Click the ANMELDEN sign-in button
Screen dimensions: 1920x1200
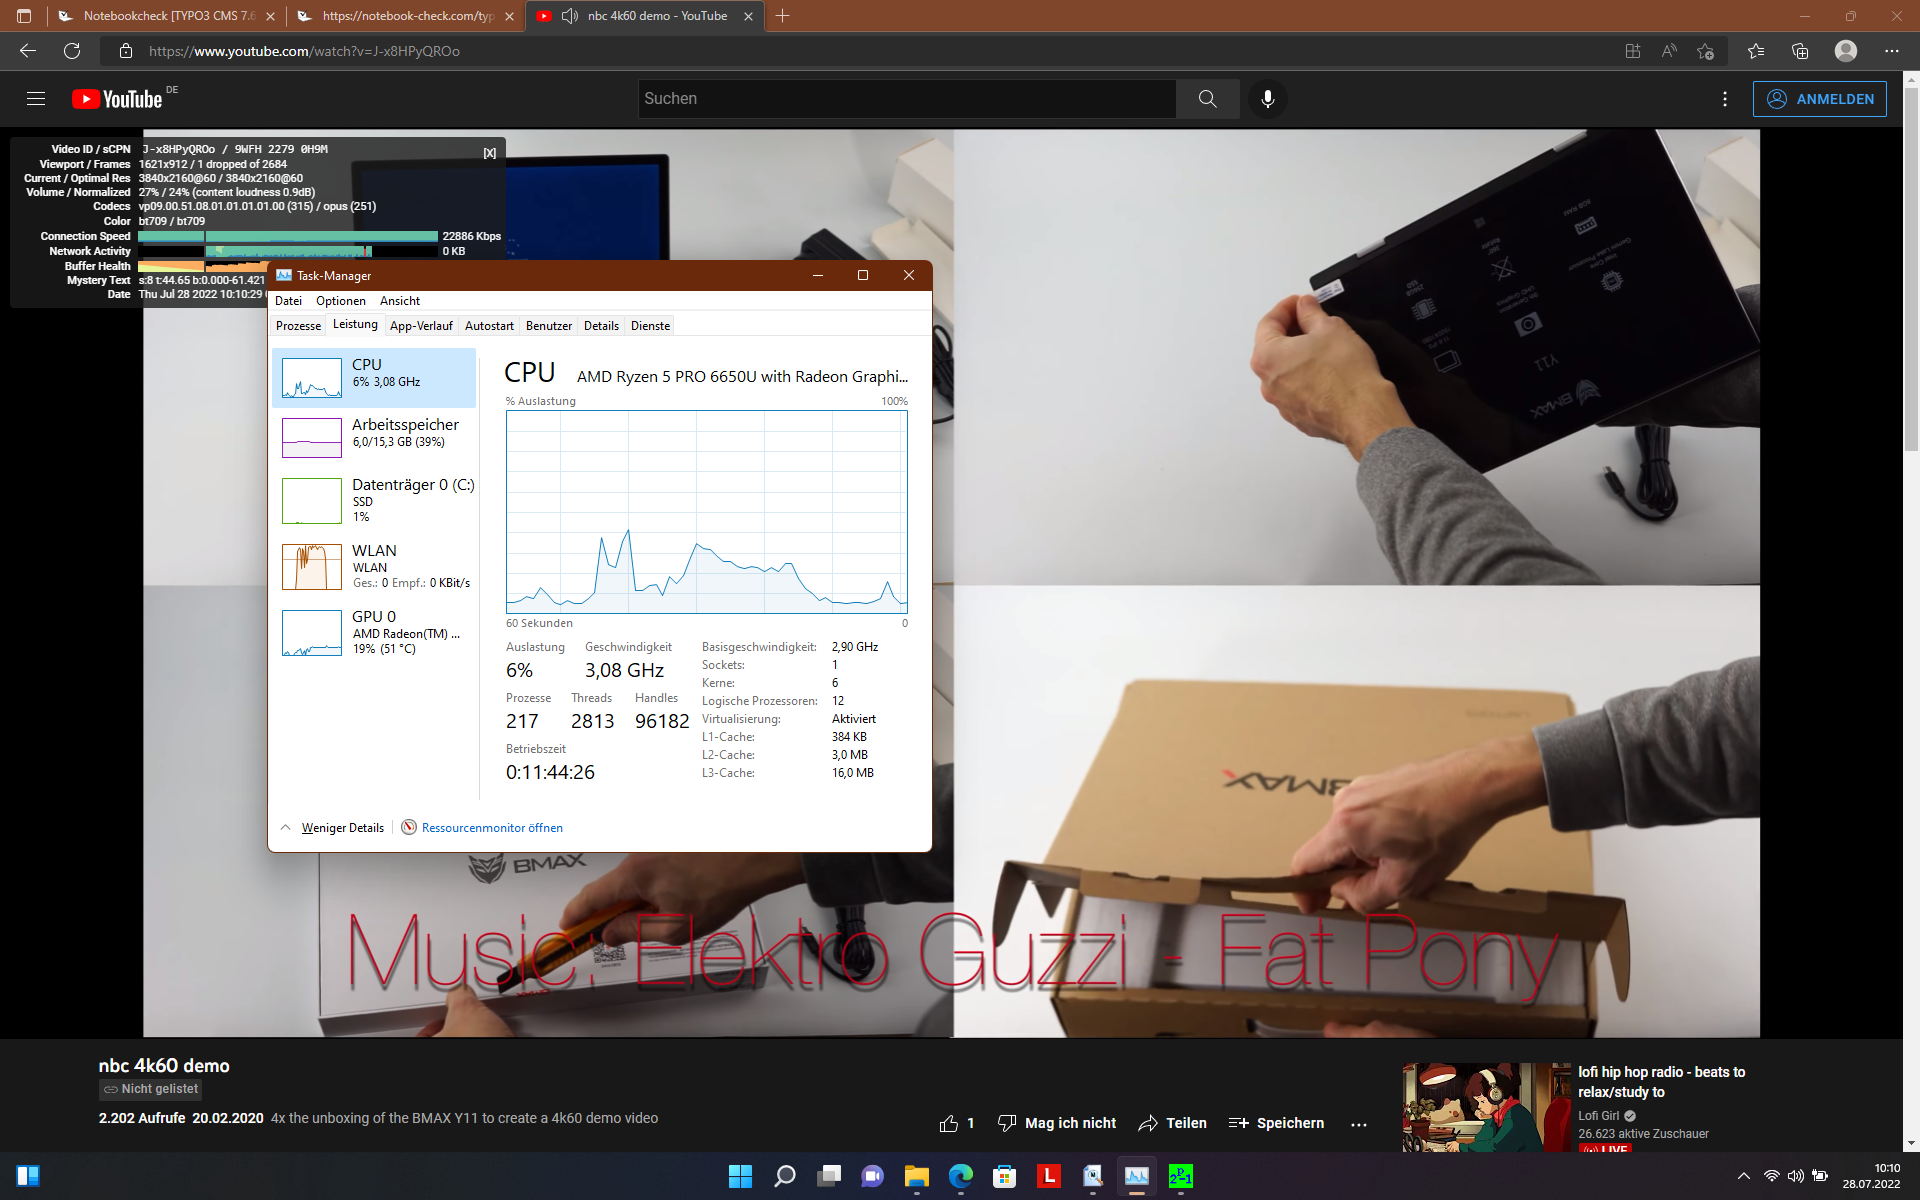[1819, 99]
